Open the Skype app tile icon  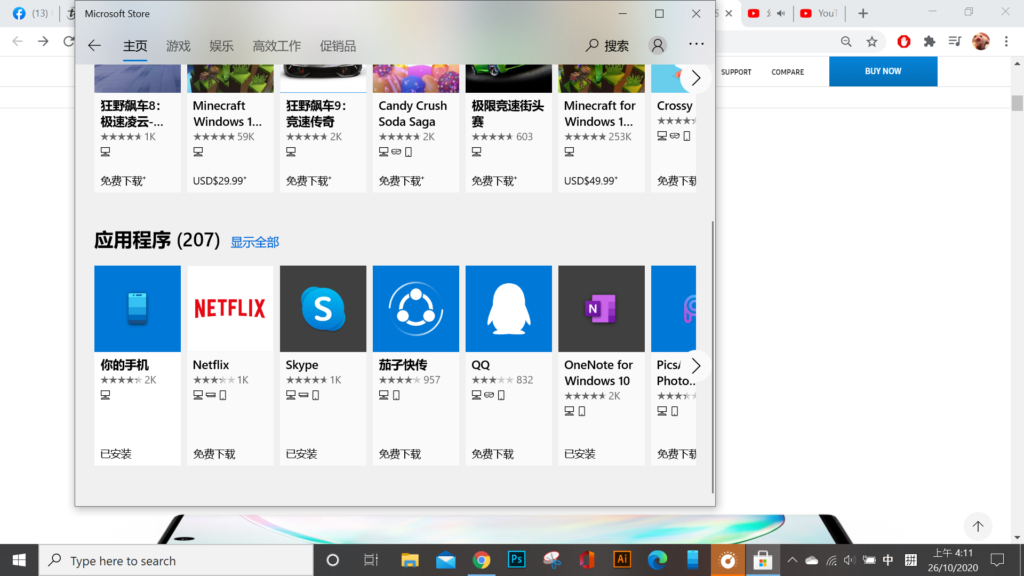click(323, 308)
